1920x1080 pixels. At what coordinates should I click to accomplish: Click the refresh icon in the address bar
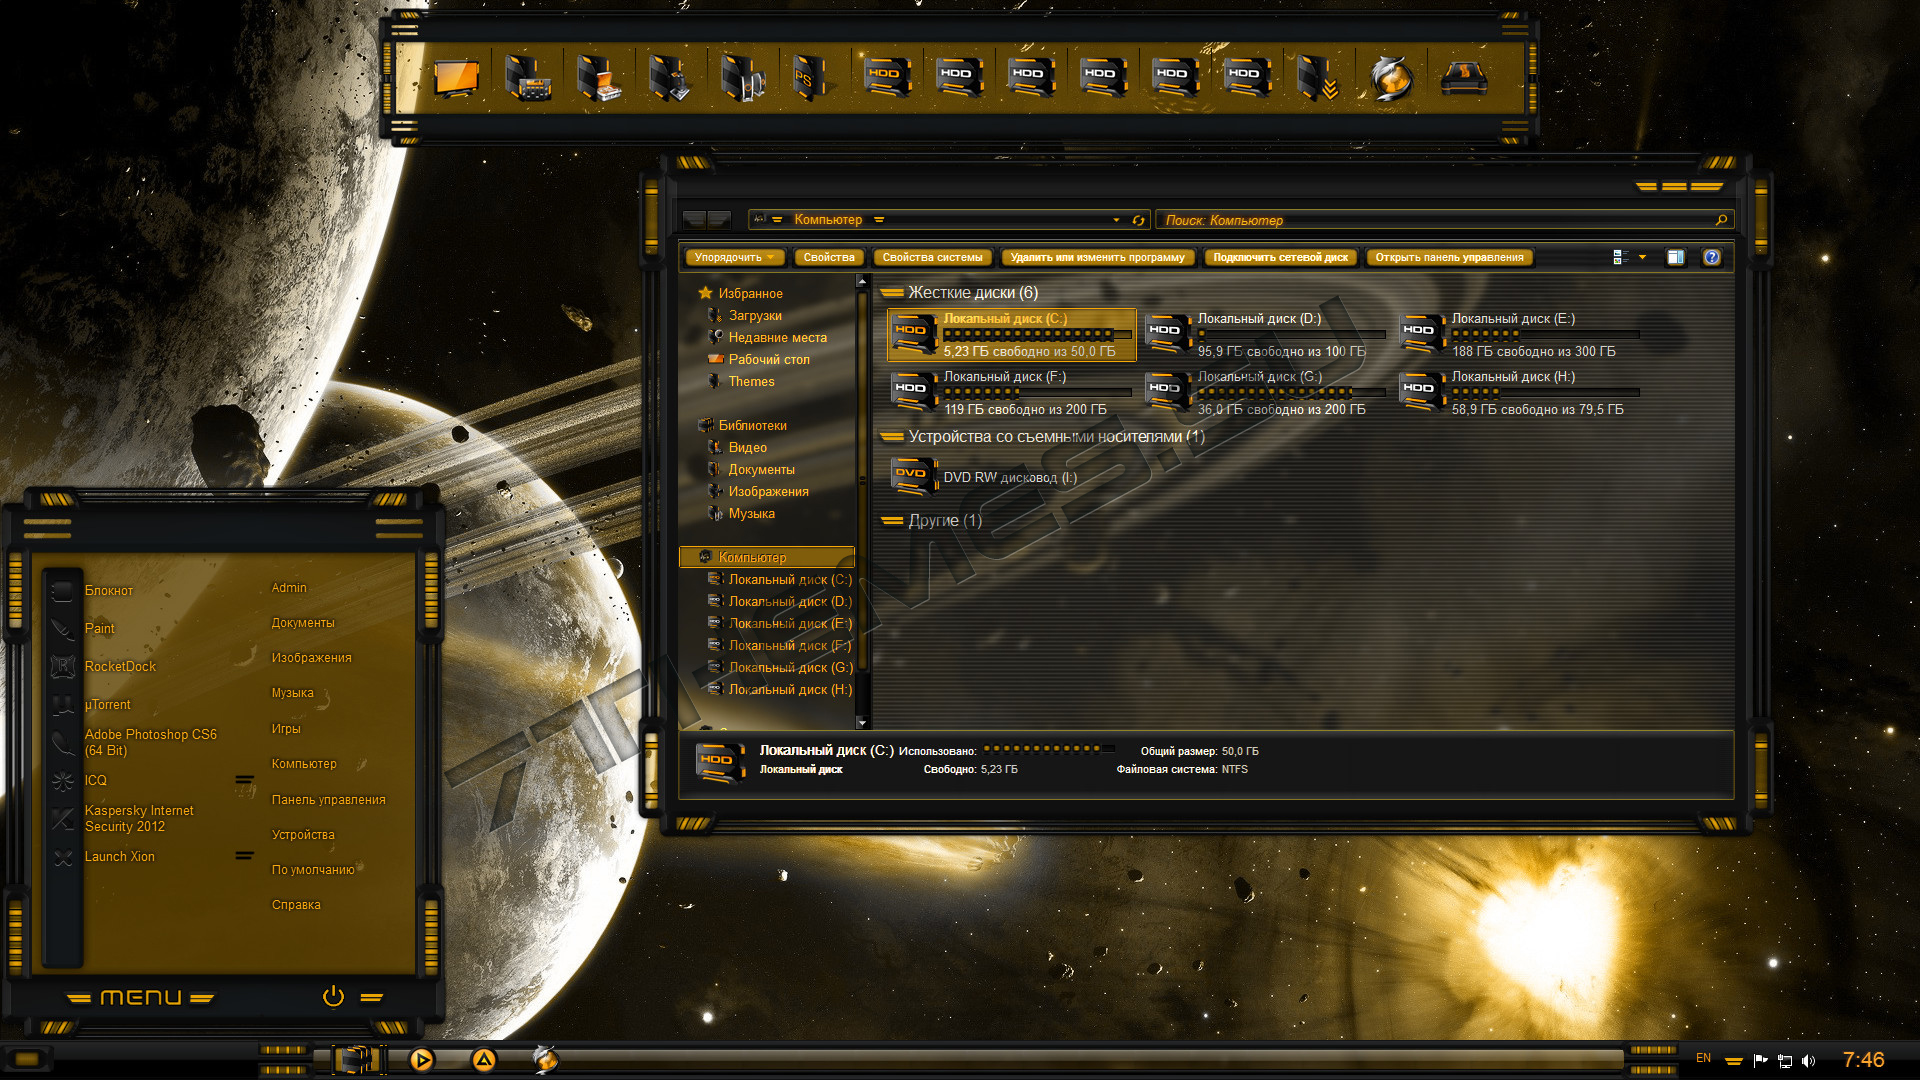[x=1138, y=220]
